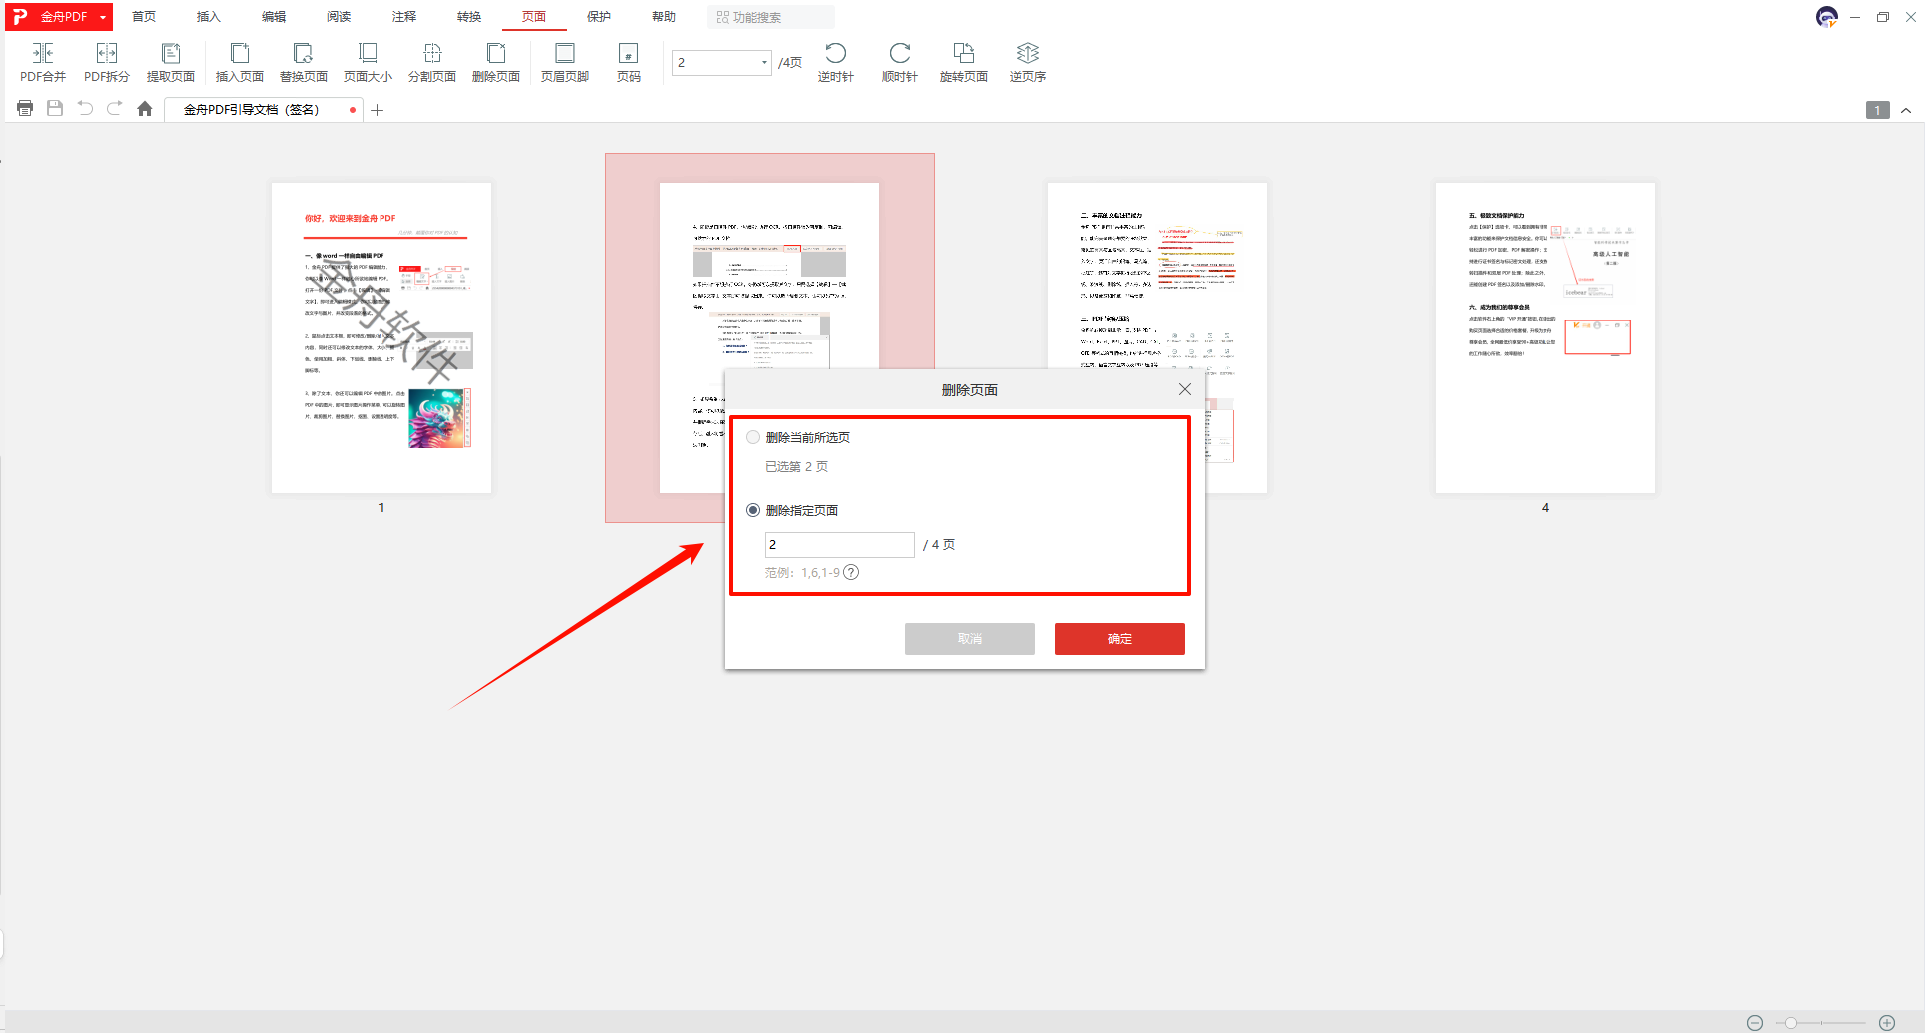Select the 删除当前所选页 radio button
Viewport: 1925px width, 1033px height.
tap(753, 437)
